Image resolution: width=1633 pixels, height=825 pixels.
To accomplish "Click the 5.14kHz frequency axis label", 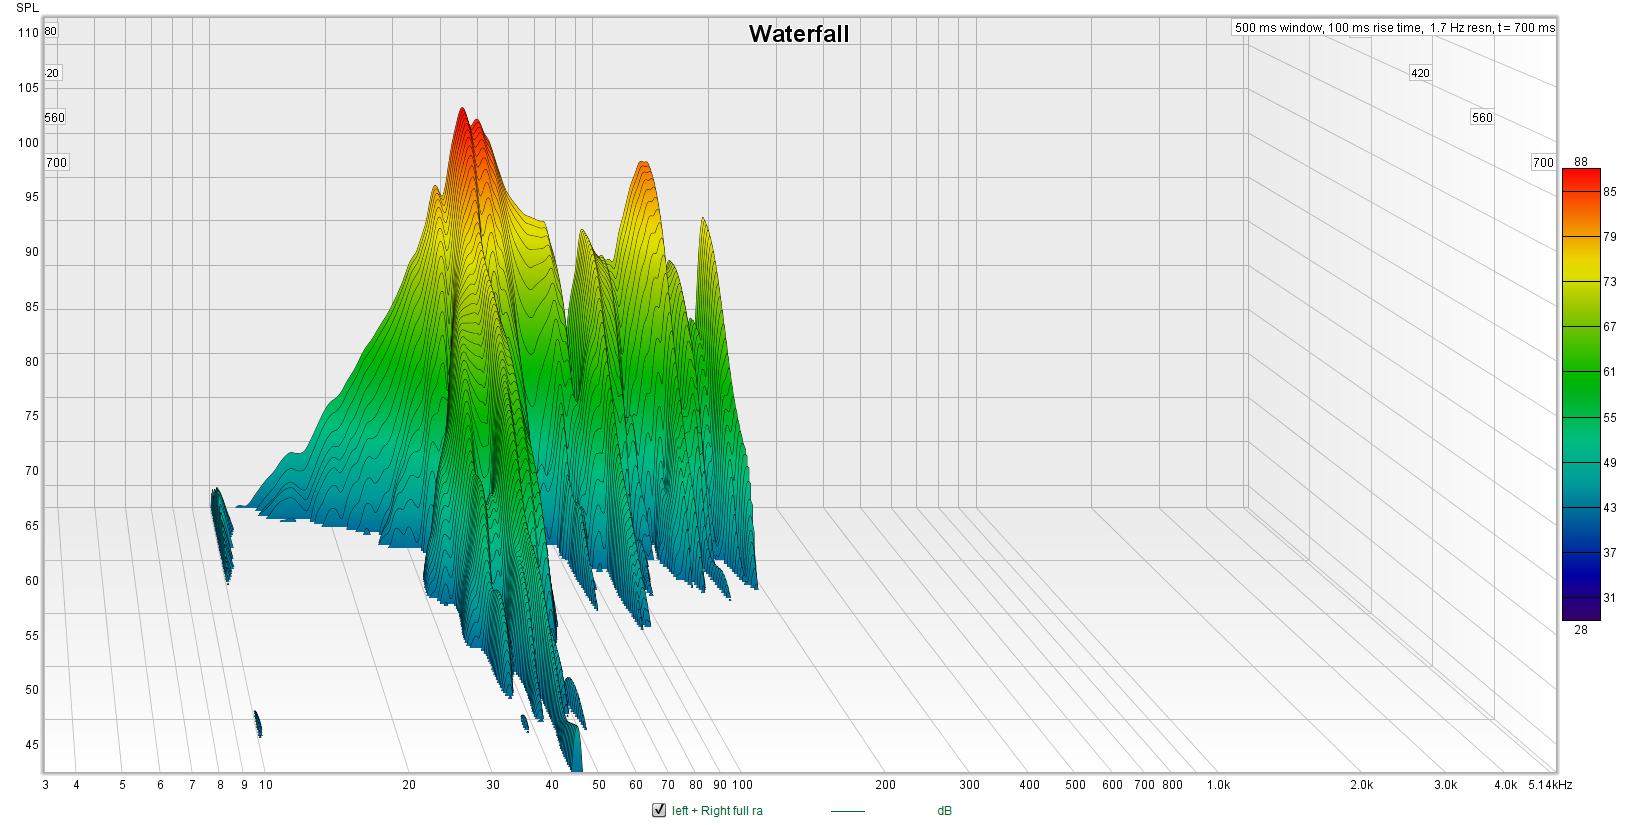I will tap(1550, 785).
